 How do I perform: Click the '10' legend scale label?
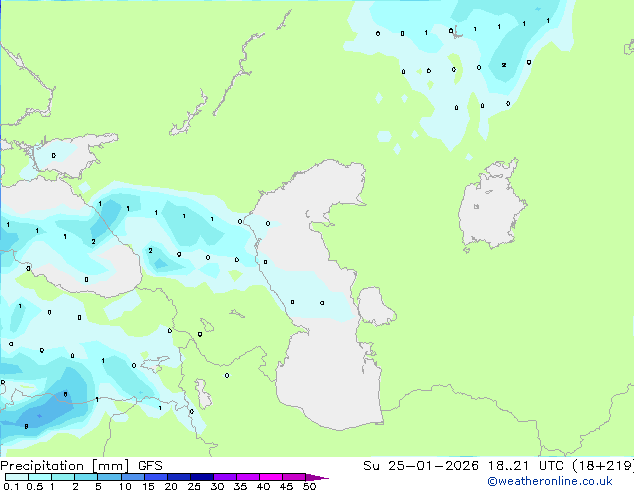point(125,486)
